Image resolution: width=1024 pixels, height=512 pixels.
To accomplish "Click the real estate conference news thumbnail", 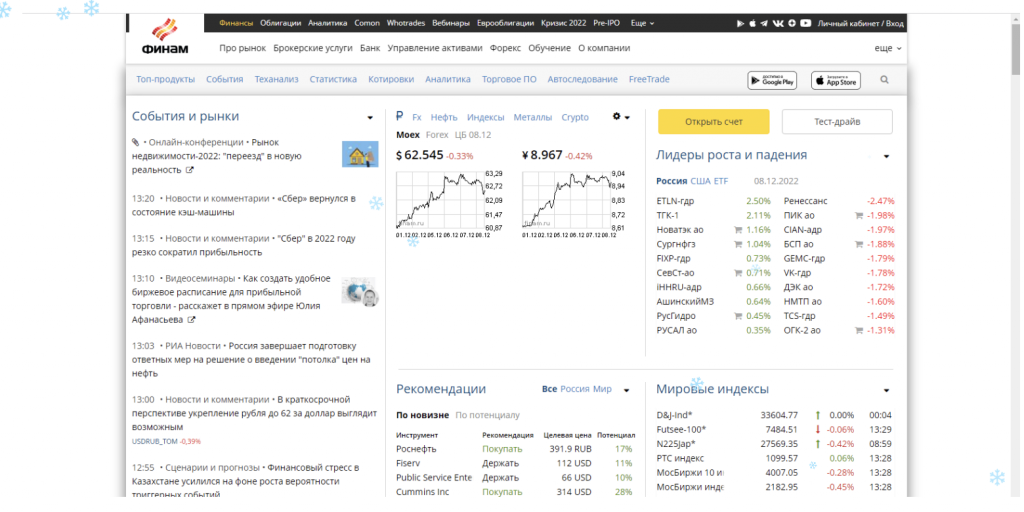I will pos(359,154).
